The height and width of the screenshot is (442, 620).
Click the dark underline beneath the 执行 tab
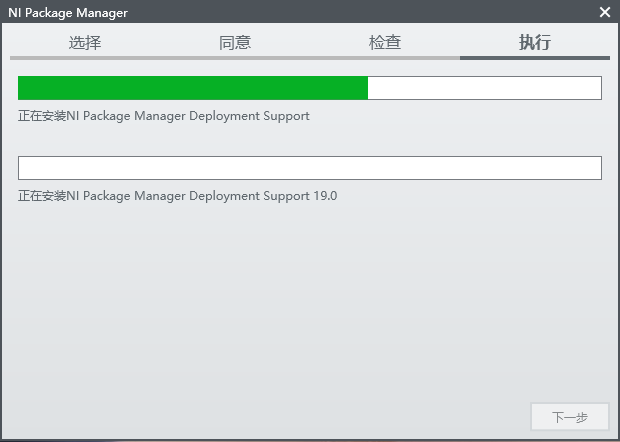[x=535, y=58]
